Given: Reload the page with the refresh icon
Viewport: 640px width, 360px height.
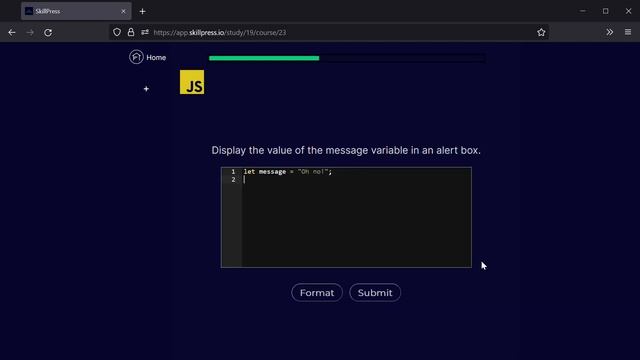Looking at the screenshot, I should [48, 32].
